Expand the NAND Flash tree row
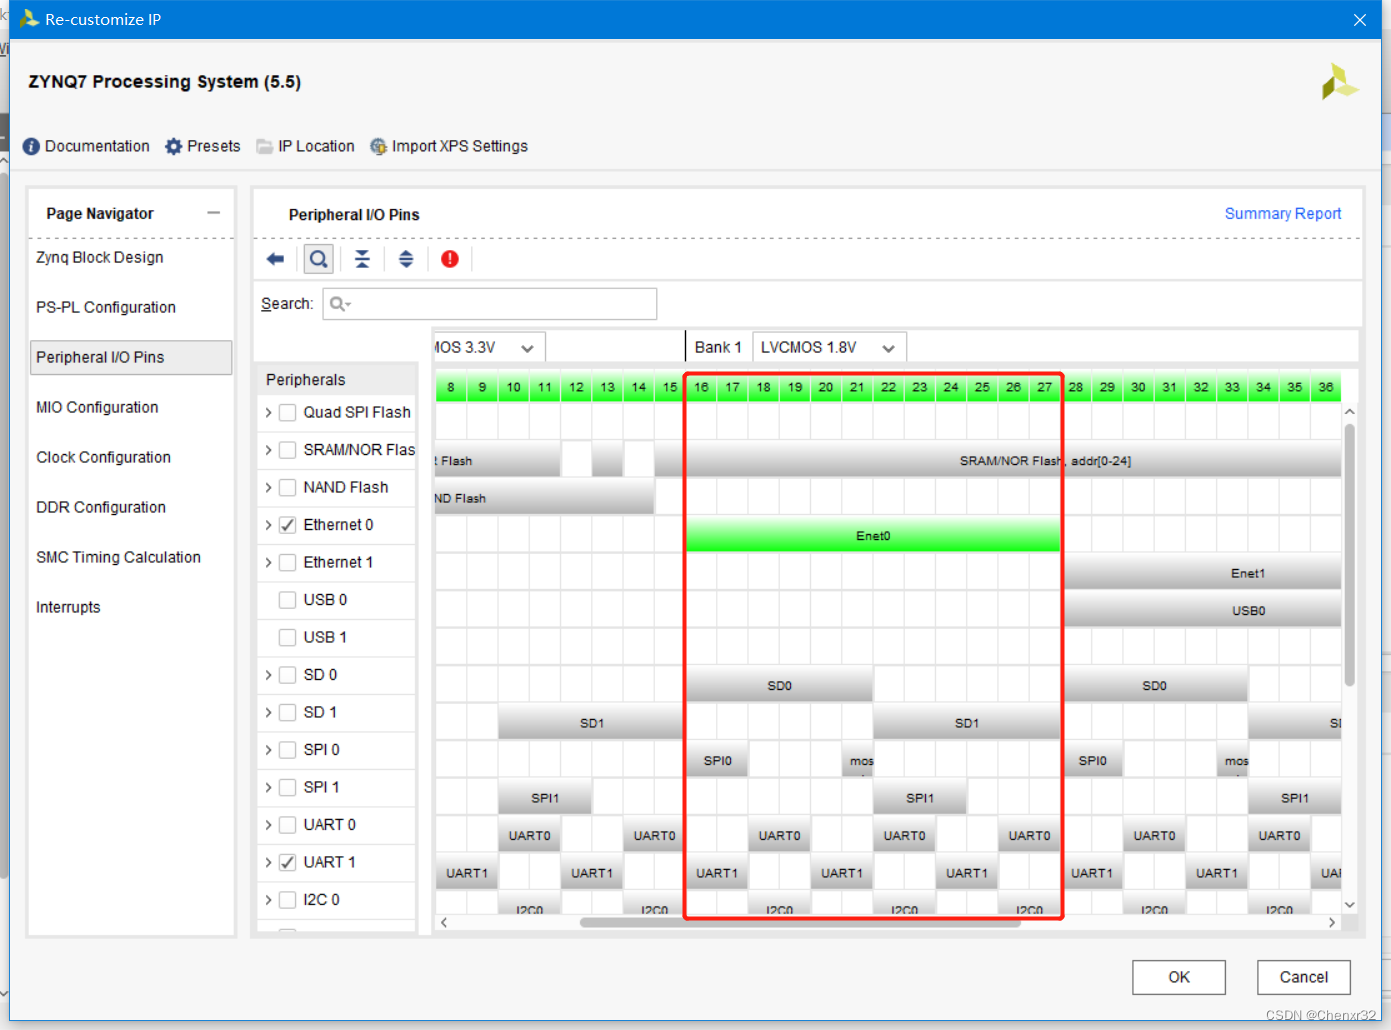Screen dimensions: 1391x1030 pyautogui.click(x=268, y=487)
